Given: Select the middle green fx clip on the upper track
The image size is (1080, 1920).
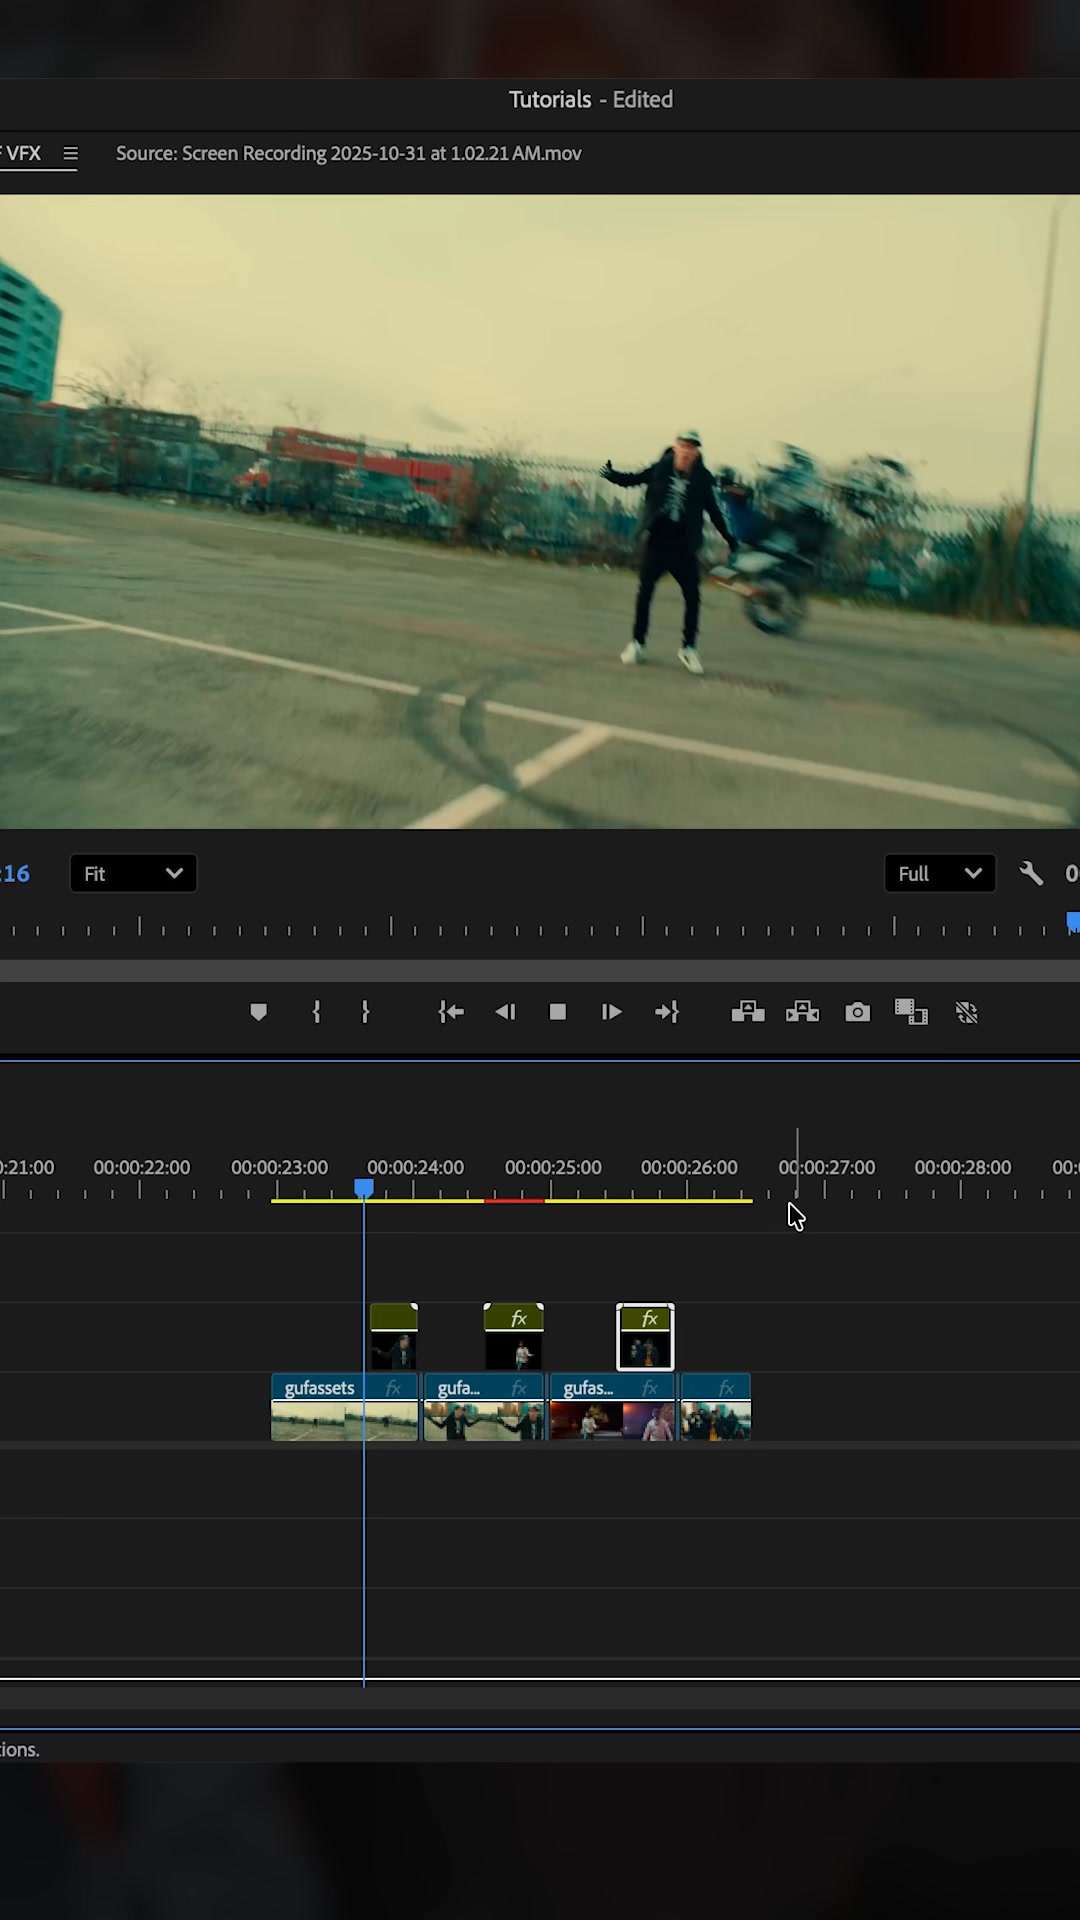Looking at the screenshot, I should pyautogui.click(x=514, y=1336).
